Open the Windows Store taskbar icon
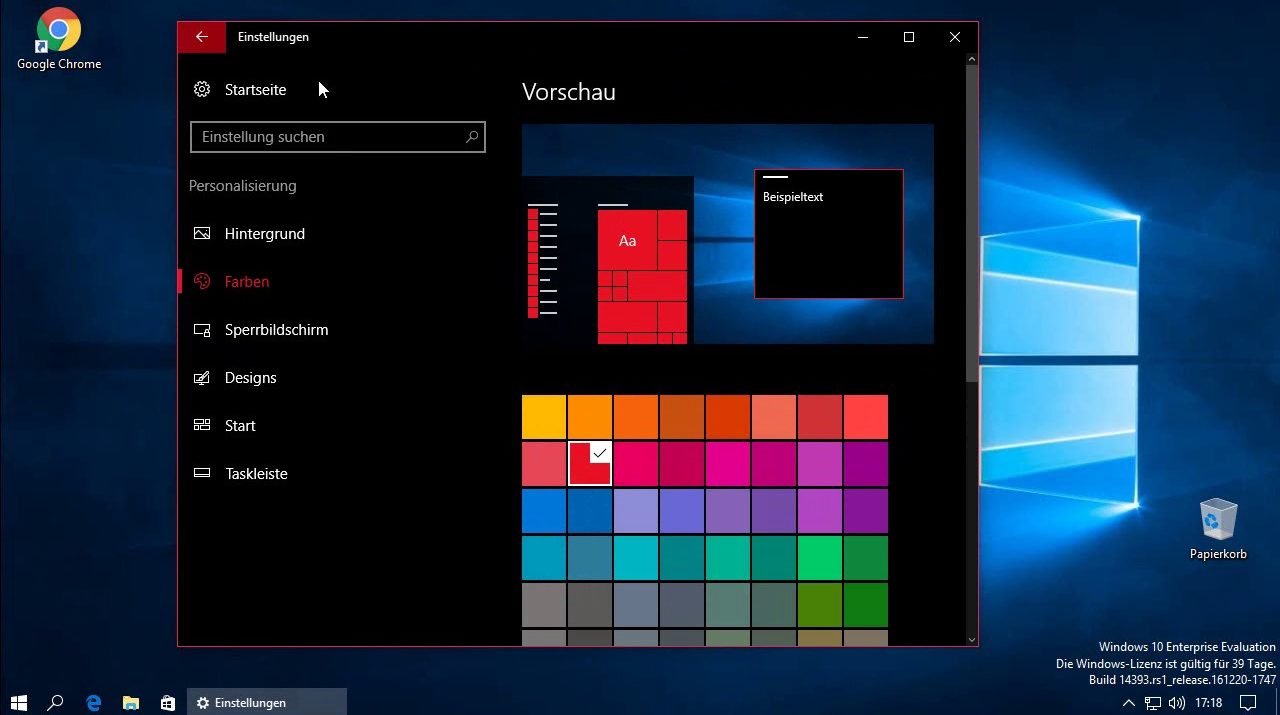 pos(168,703)
